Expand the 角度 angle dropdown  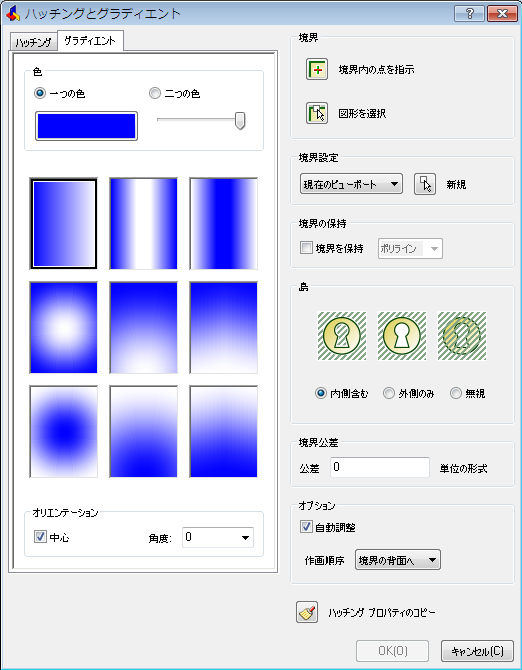pos(218,537)
